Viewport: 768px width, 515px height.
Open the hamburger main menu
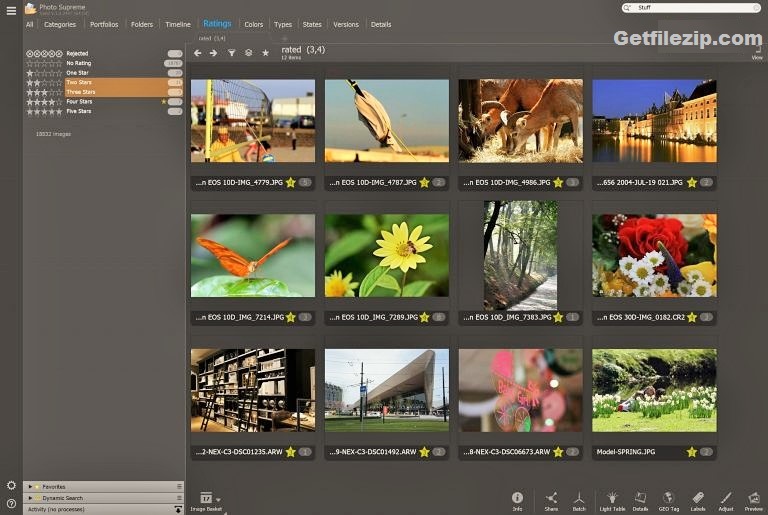pos(11,11)
